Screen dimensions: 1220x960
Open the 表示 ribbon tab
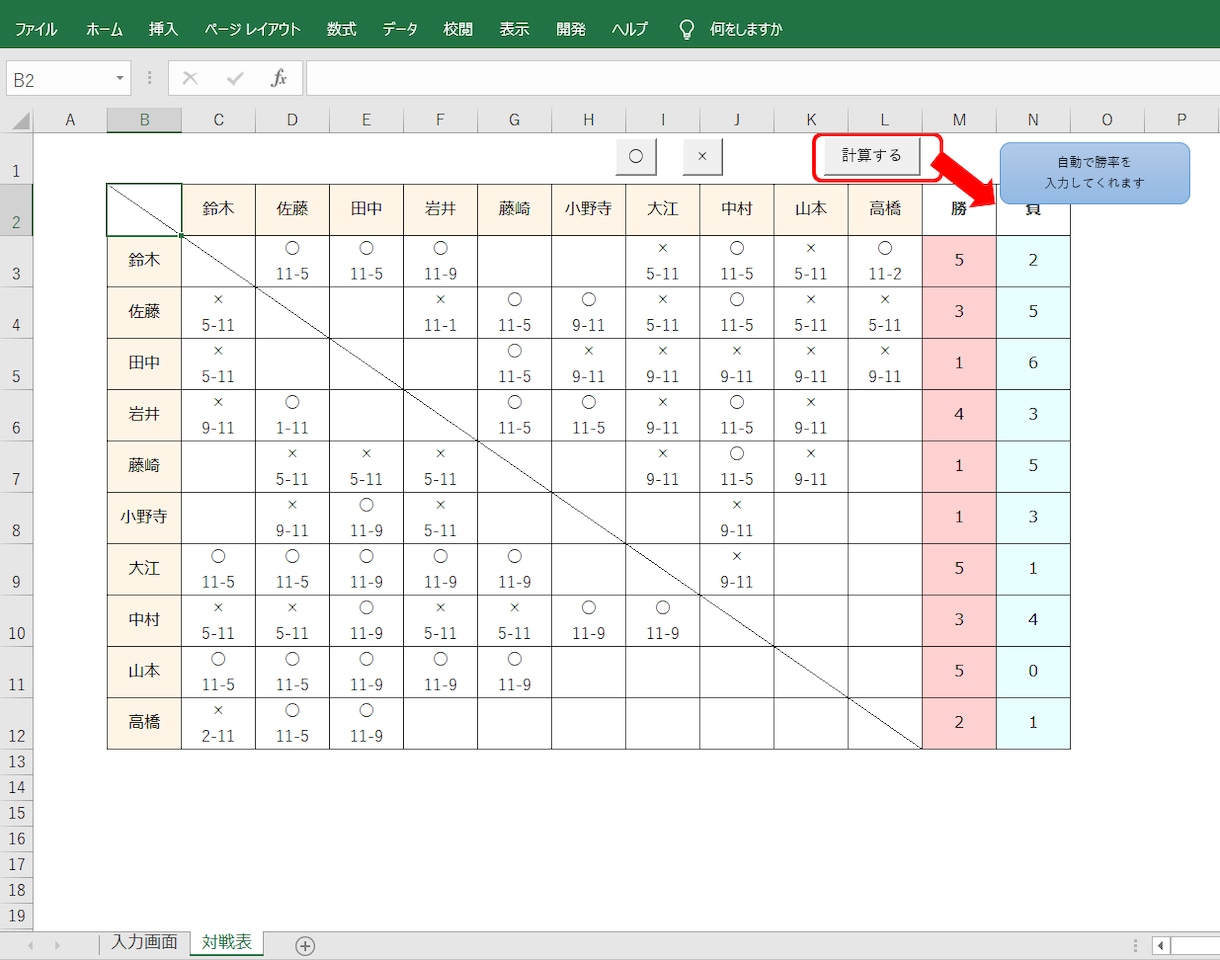514,29
